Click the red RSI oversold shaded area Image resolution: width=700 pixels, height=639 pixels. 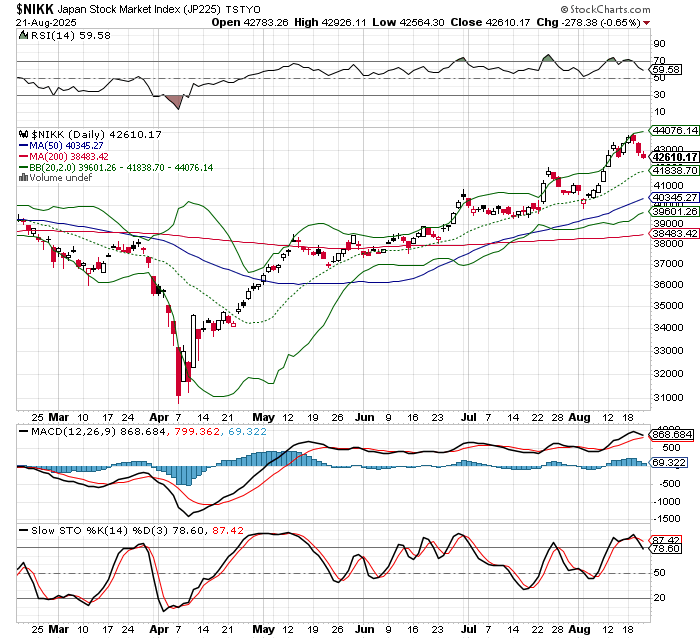click(x=174, y=101)
